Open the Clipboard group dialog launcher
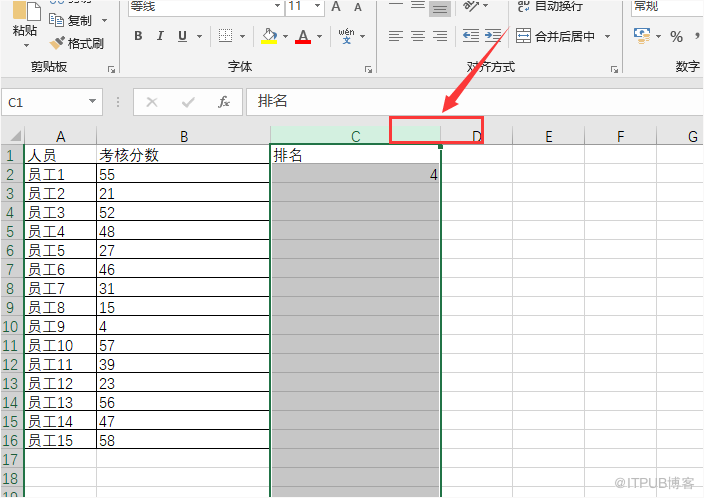Viewport: 704px width, 498px height. point(111,69)
